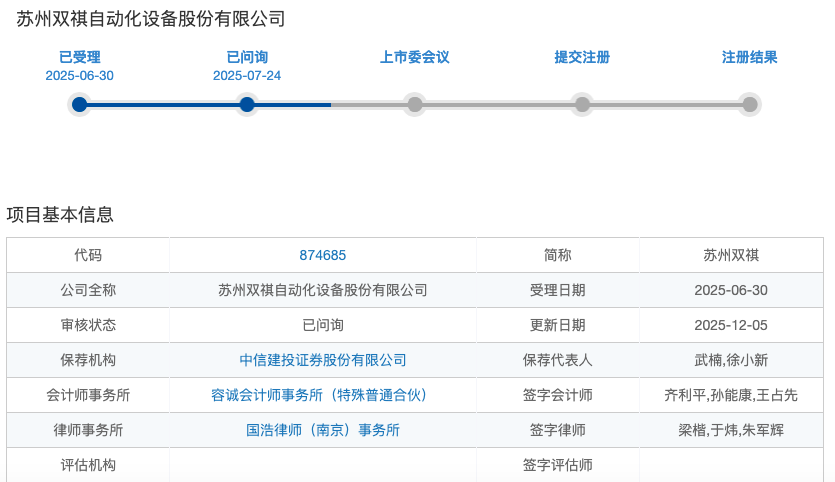
Task: Click the 项目基本信息 section heading
Action: tap(60, 214)
